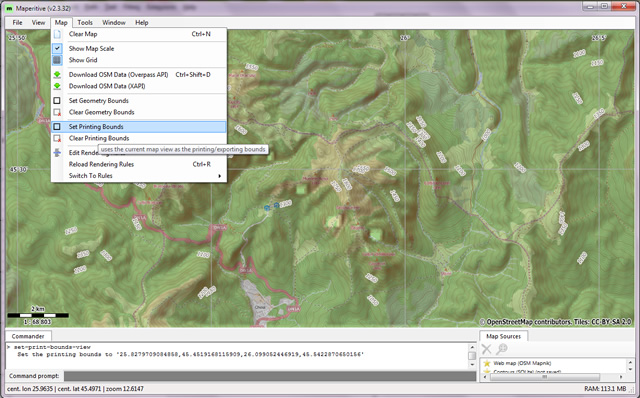The height and width of the screenshot is (398, 640).
Task: Open the Window menu
Action: click(114, 22)
